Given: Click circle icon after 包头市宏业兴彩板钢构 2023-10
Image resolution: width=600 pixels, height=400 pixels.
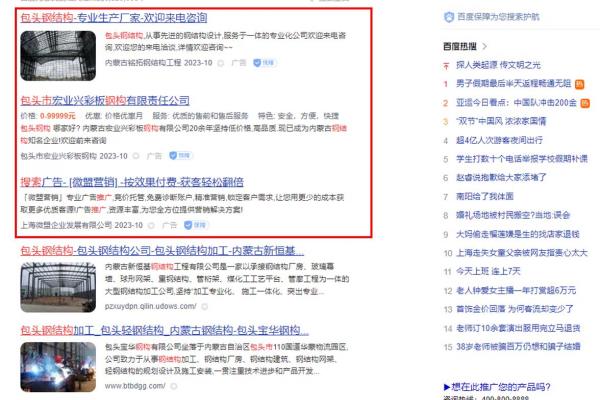Looking at the screenshot, I should point(136,156).
